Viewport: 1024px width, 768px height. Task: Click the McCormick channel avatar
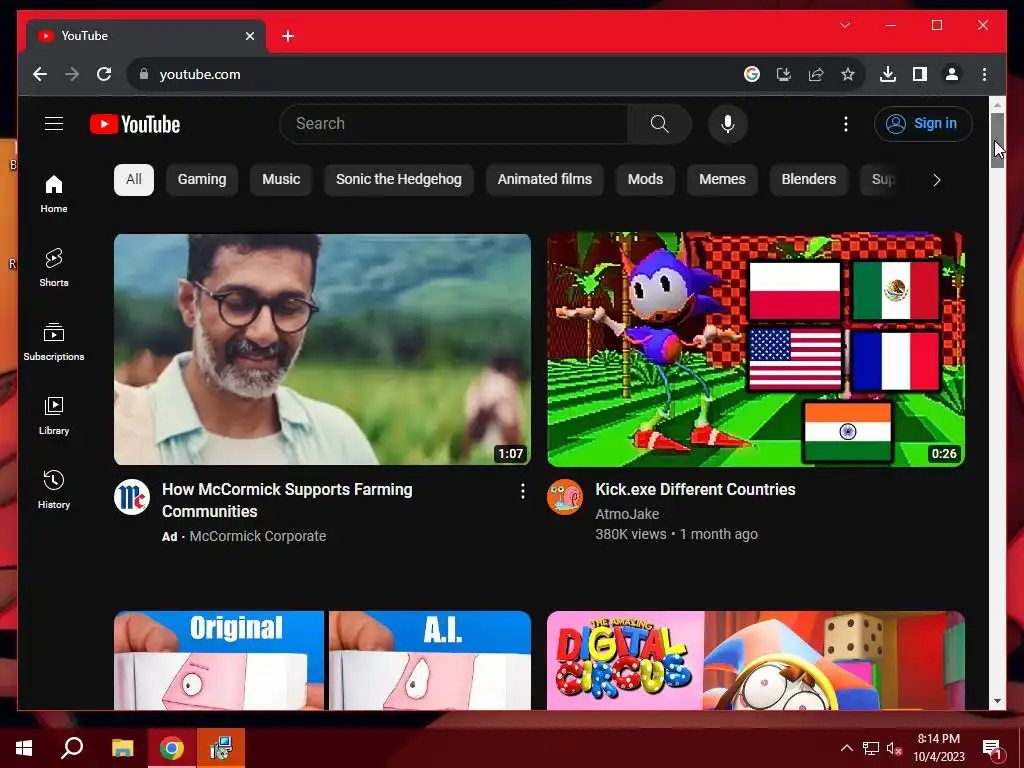[x=132, y=497]
